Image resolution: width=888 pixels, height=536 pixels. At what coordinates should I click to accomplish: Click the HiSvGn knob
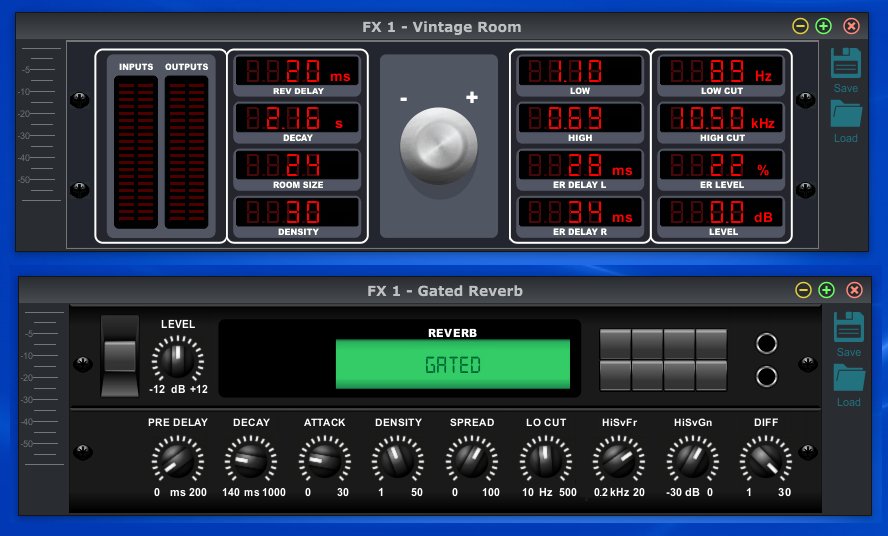692,459
